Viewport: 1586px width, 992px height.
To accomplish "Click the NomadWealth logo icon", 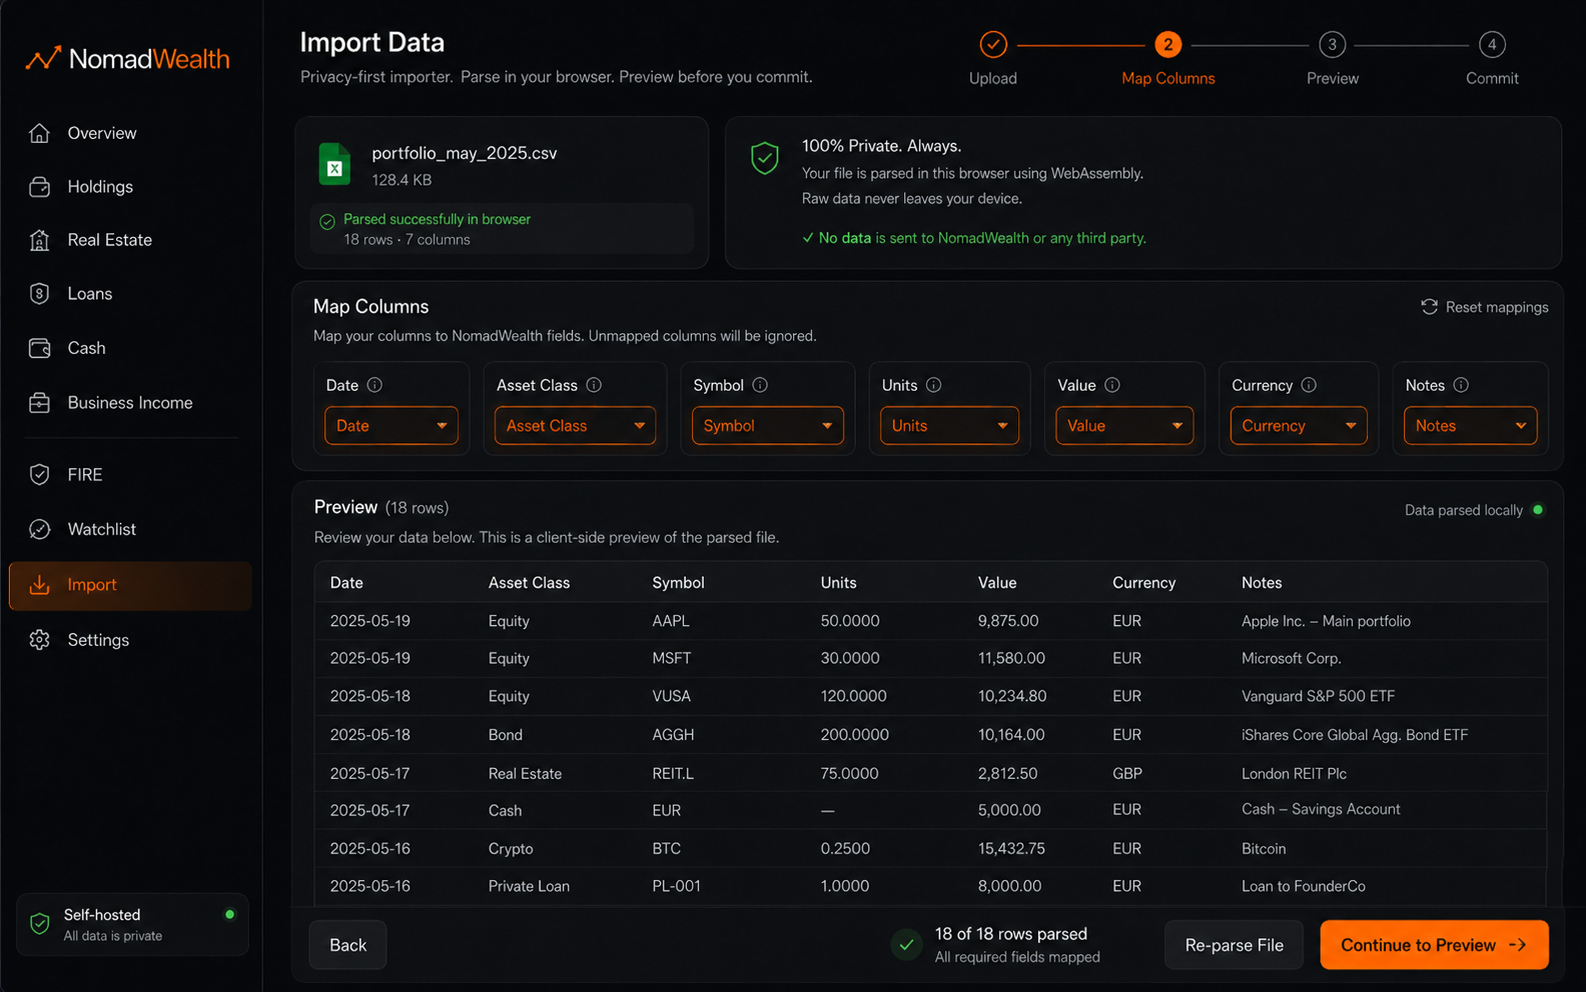I will (x=42, y=58).
